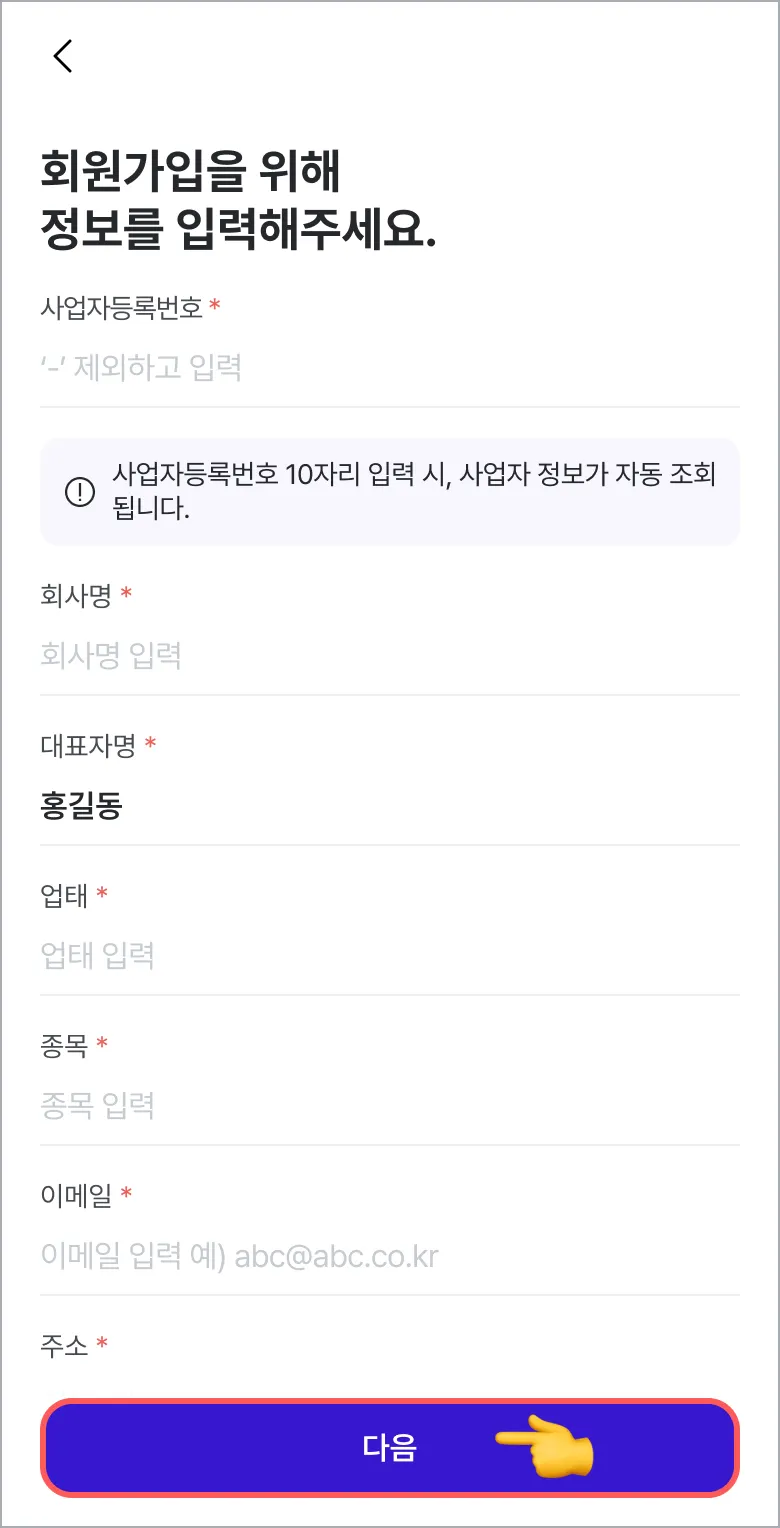Focus the 사업자등록번호 input field
The width and height of the screenshot is (780, 1528).
[x=390, y=368]
